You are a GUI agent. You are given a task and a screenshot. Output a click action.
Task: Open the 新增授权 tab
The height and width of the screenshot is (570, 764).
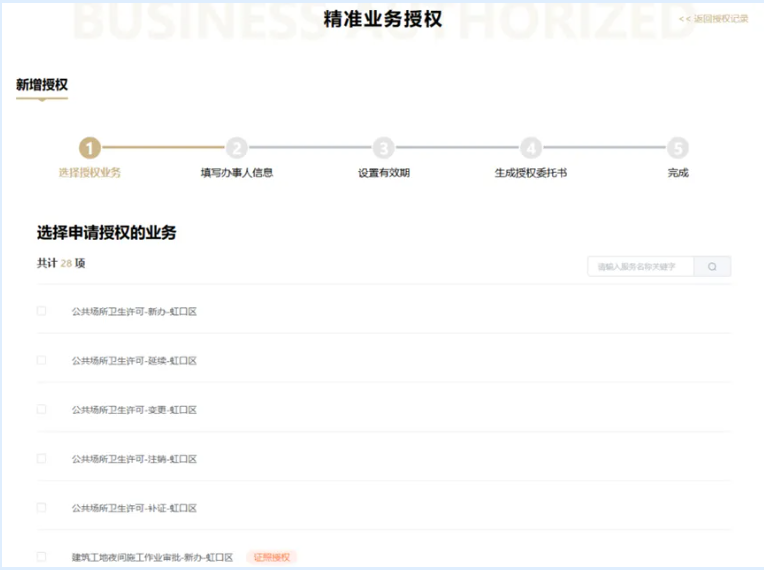(x=42, y=86)
